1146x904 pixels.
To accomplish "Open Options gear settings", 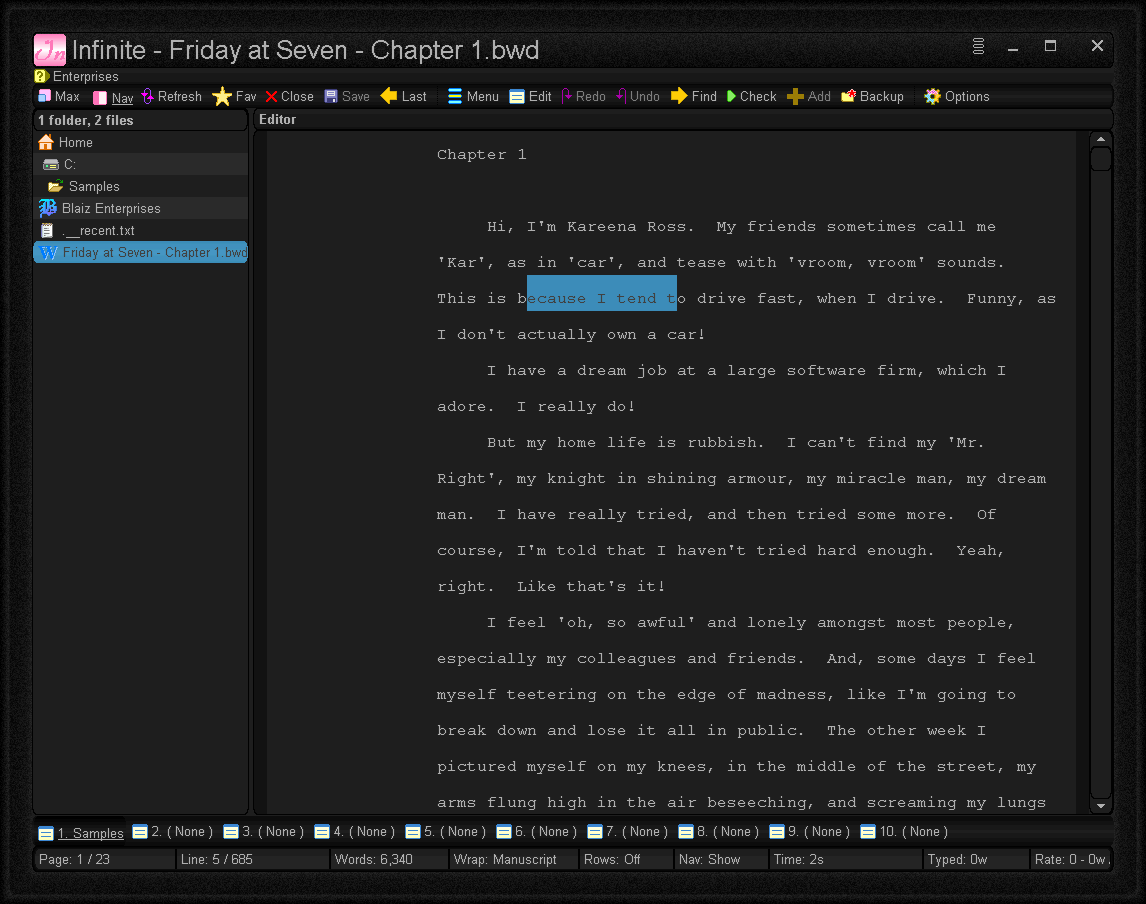I will pos(957,96).
